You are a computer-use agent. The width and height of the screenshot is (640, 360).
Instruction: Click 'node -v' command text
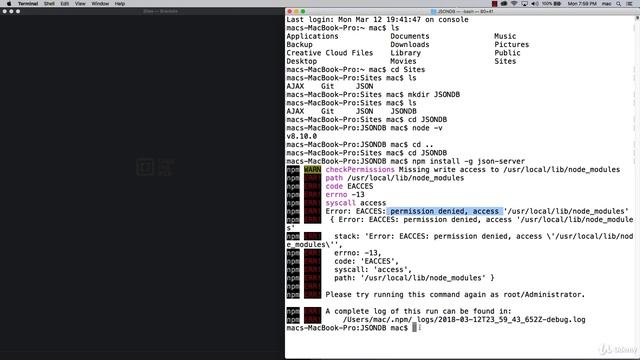coord(427,128)
